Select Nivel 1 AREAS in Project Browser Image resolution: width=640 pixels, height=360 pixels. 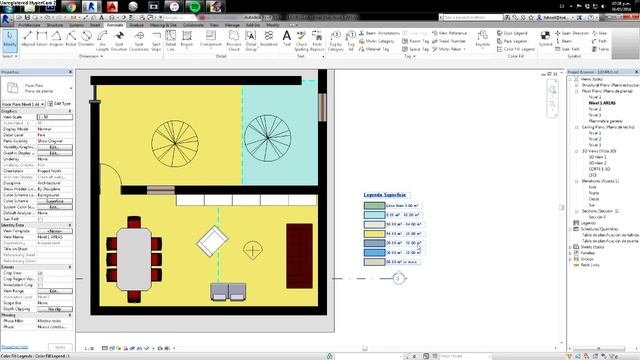click(x=602, y=103)
